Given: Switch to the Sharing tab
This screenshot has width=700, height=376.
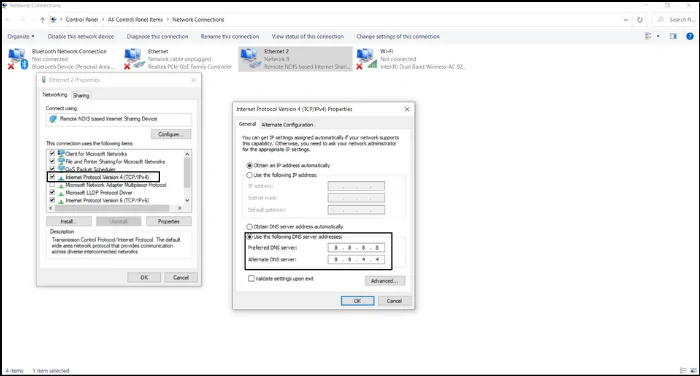Looking at the screenshot, I should click(81, 96).
